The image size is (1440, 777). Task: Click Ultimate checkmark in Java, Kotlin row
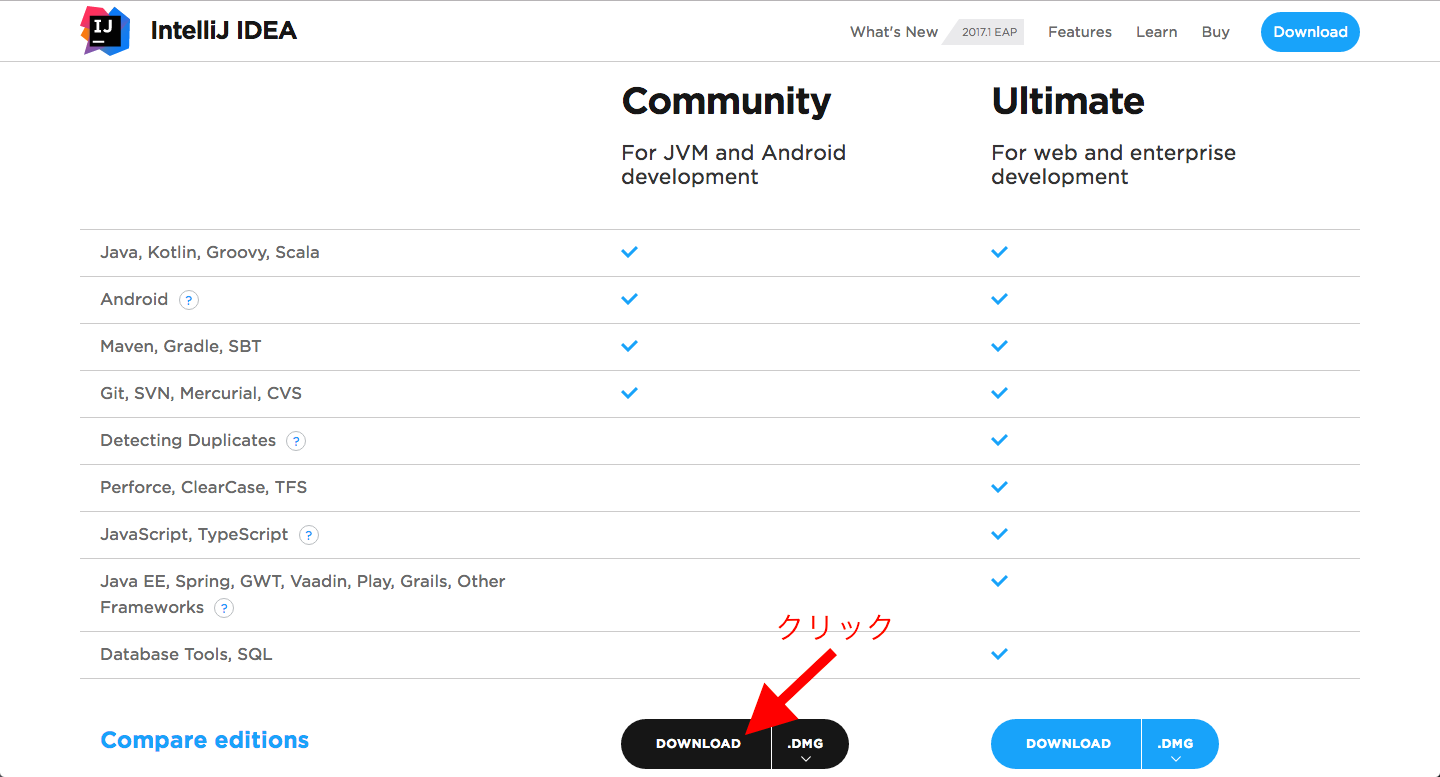click(x=999, y=252)
